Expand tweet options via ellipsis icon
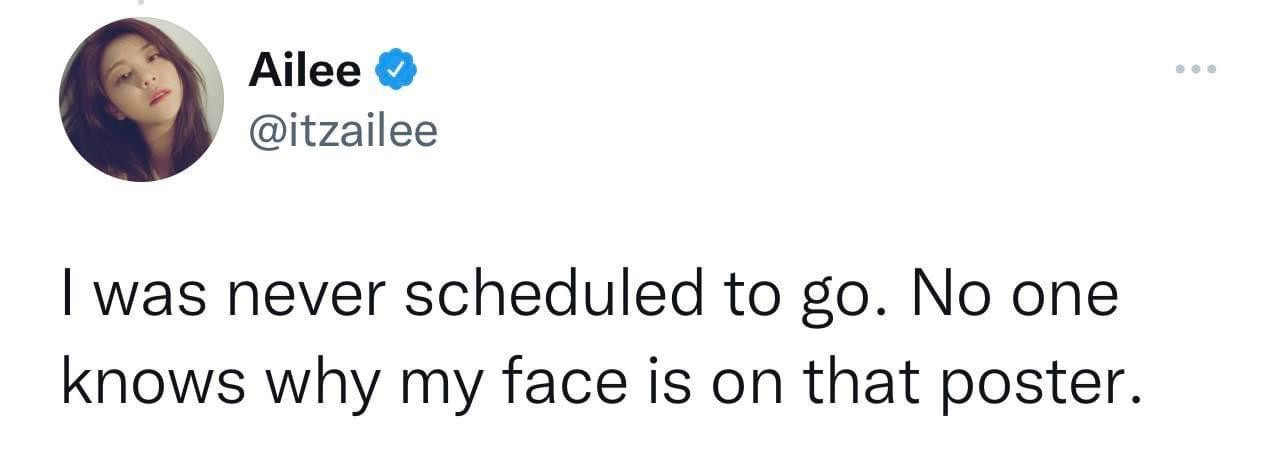This screenshot has height=463, width=1282. click(1195, 70)
